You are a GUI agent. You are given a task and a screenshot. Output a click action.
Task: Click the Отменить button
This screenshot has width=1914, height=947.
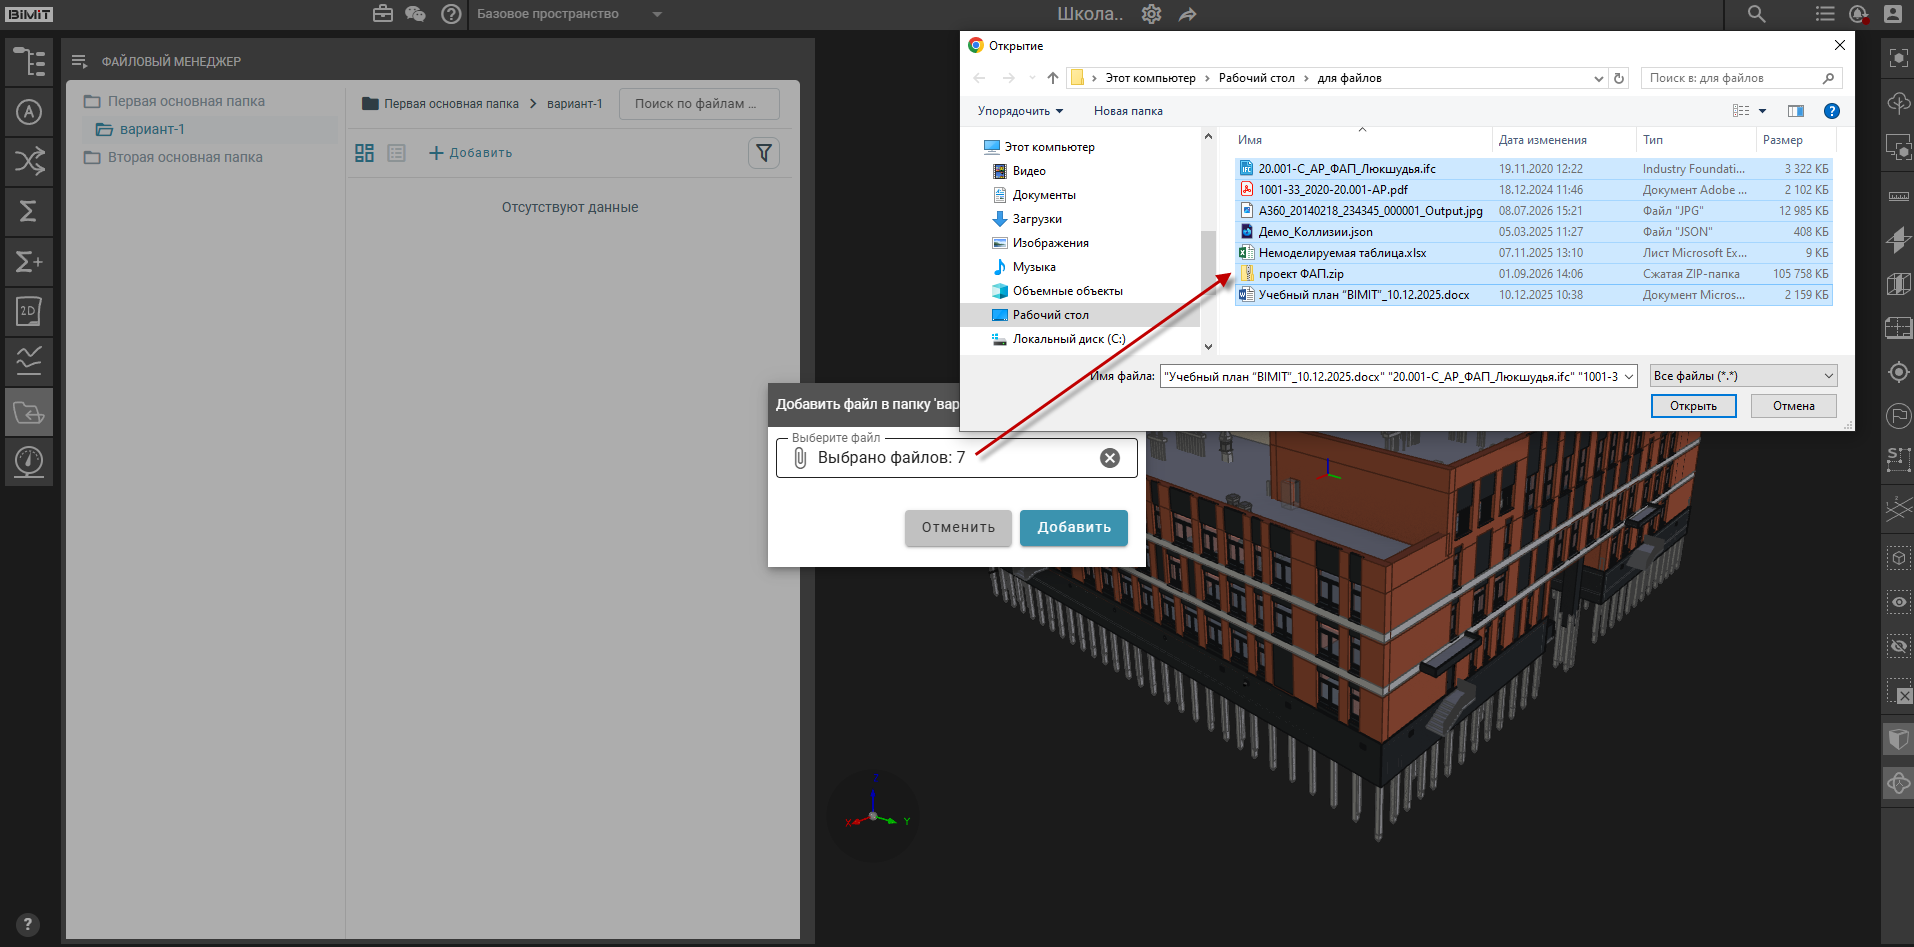(958, 528)
